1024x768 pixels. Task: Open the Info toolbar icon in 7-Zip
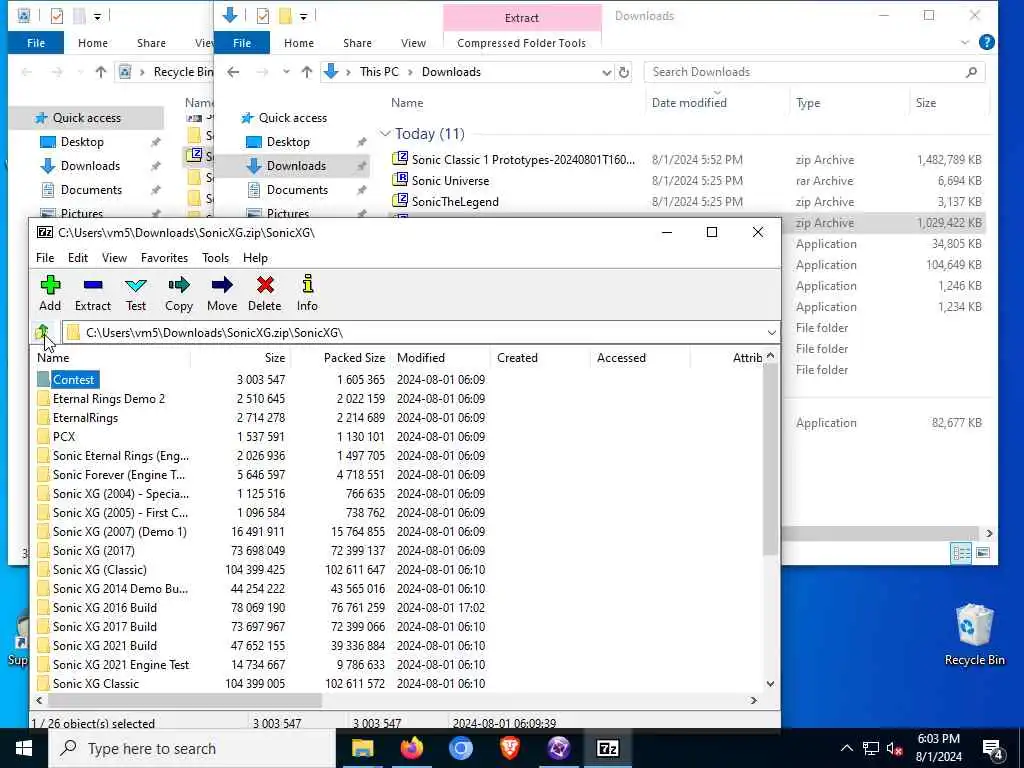tap(307, 293)
